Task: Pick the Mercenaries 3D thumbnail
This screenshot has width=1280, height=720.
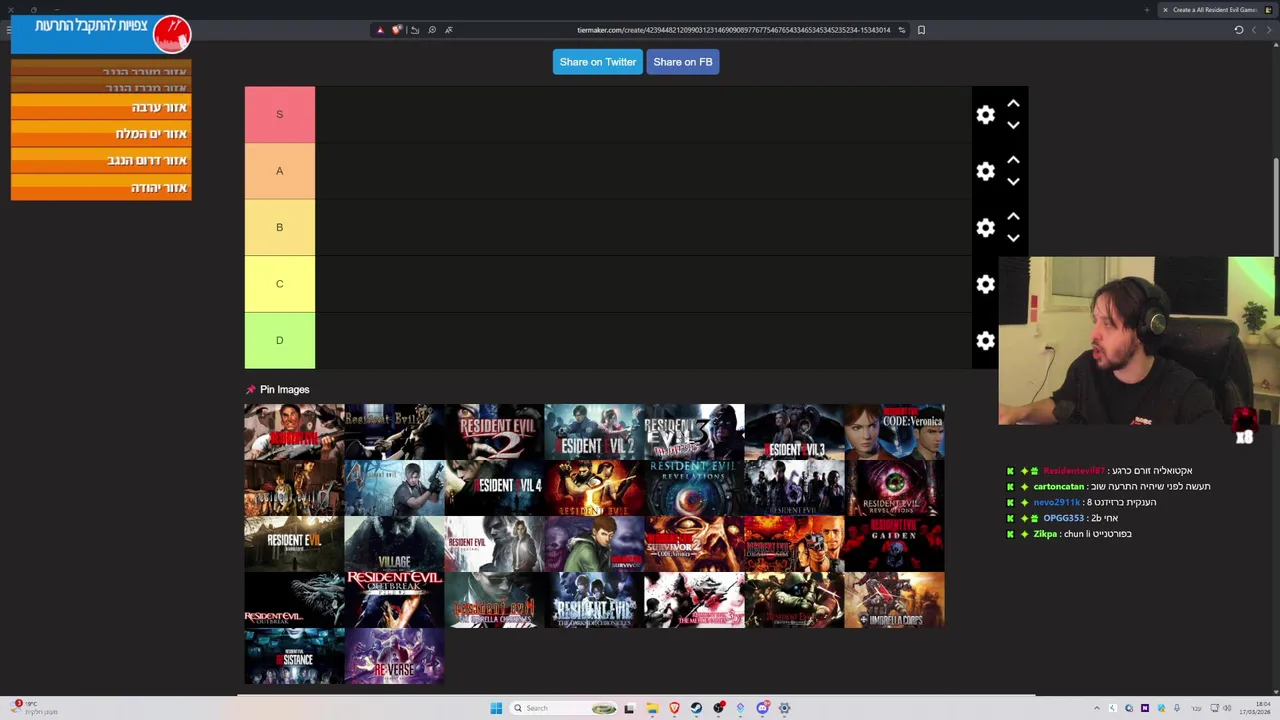Action: tap(694, 600)
